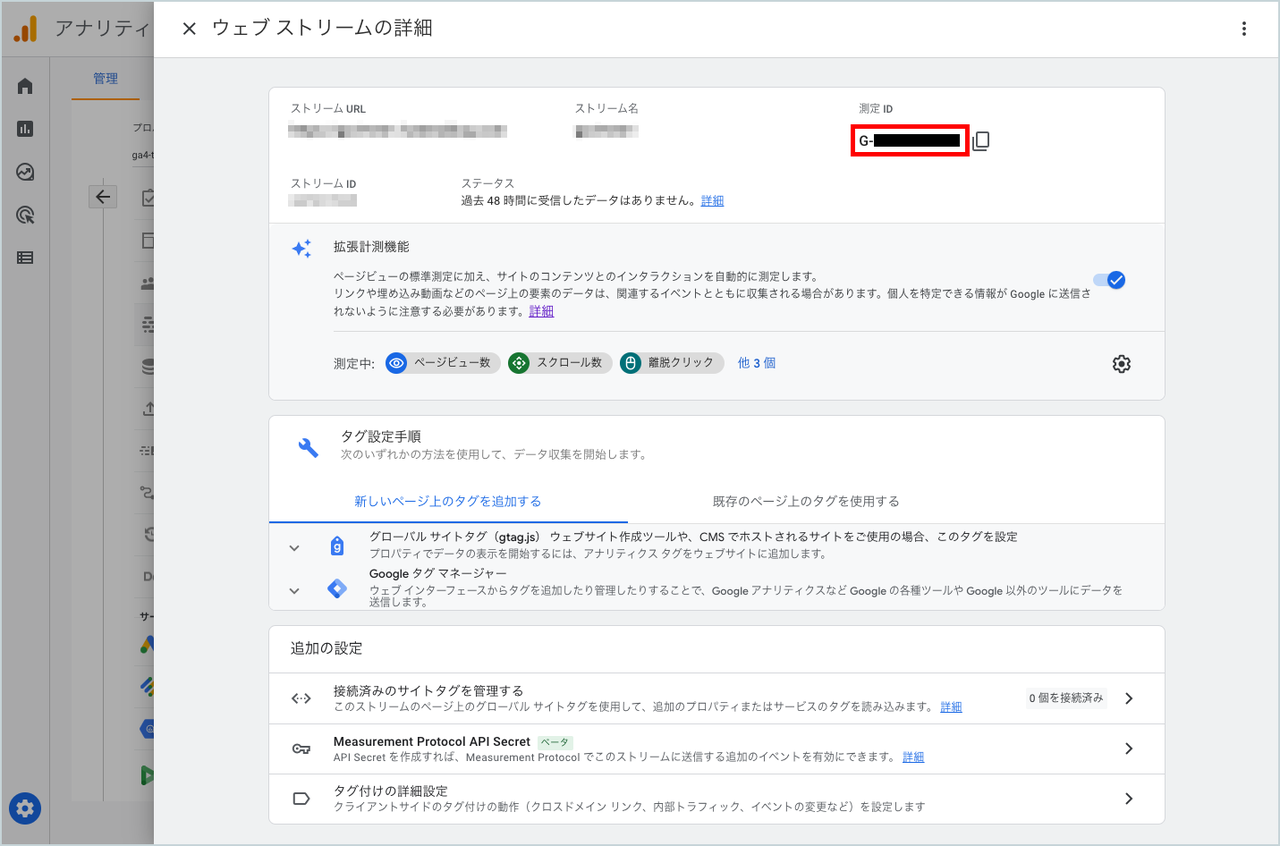
Task: Click the key icon for API Secret
Action: click(x=301, y=749)
